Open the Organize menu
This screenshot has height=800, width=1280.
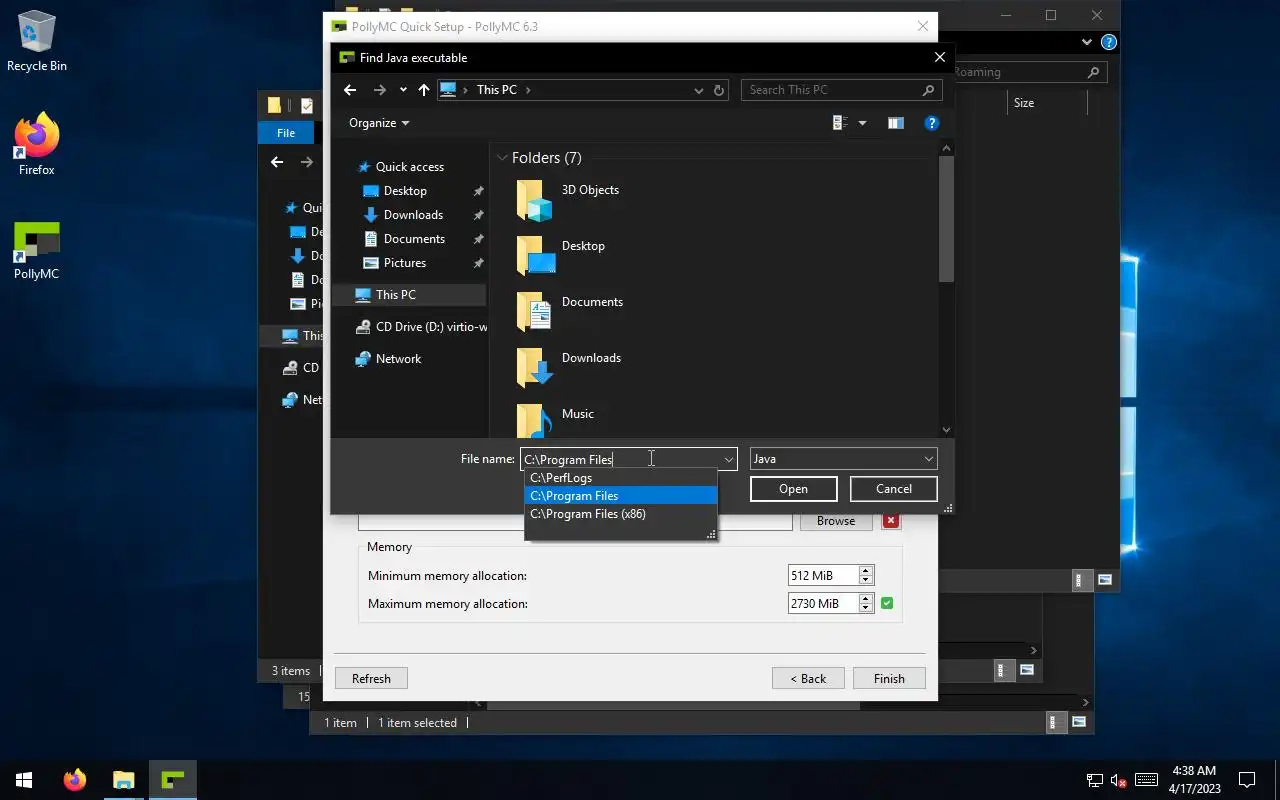click(x=379, y=123)
